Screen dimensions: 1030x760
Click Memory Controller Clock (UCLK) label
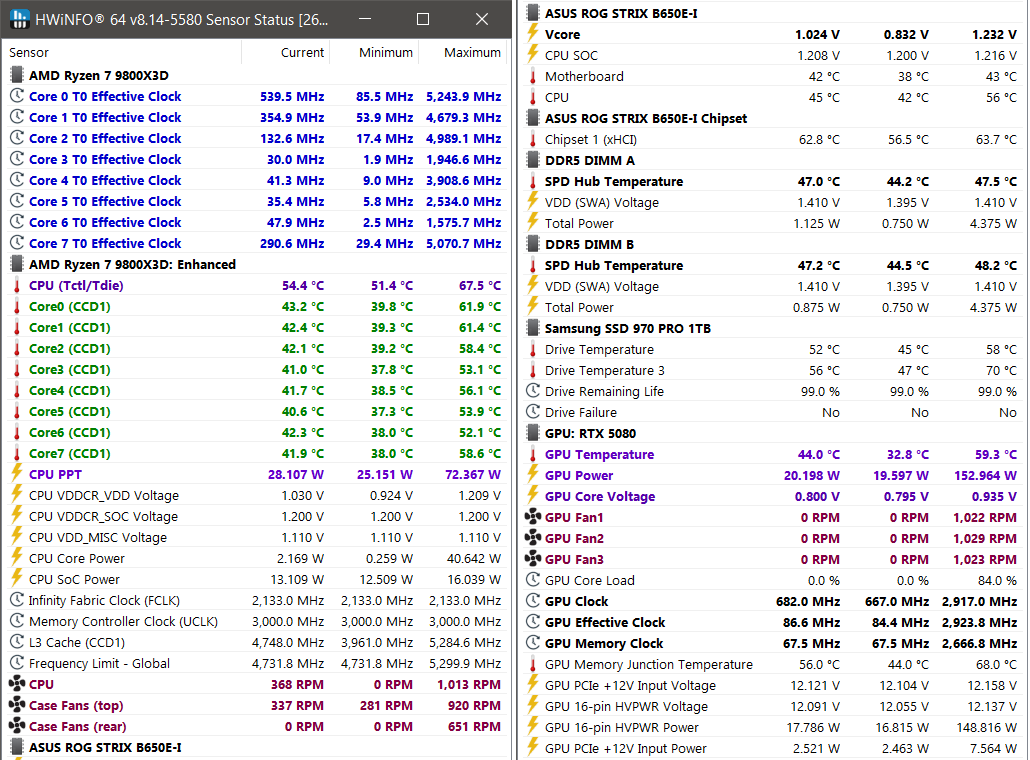coord(123,621)
